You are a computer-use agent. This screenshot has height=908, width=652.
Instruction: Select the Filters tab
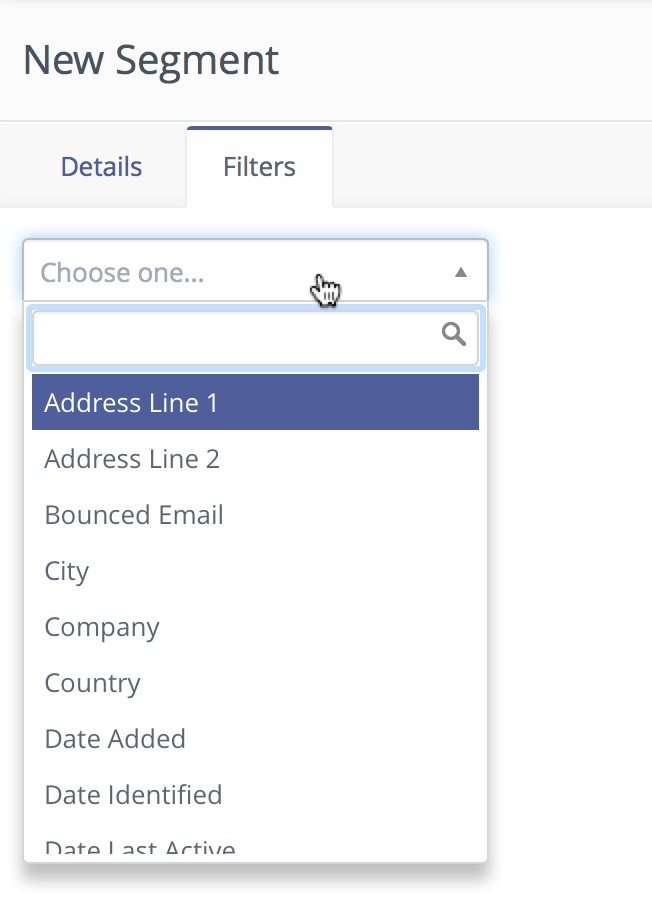click(x=259, y=166)
